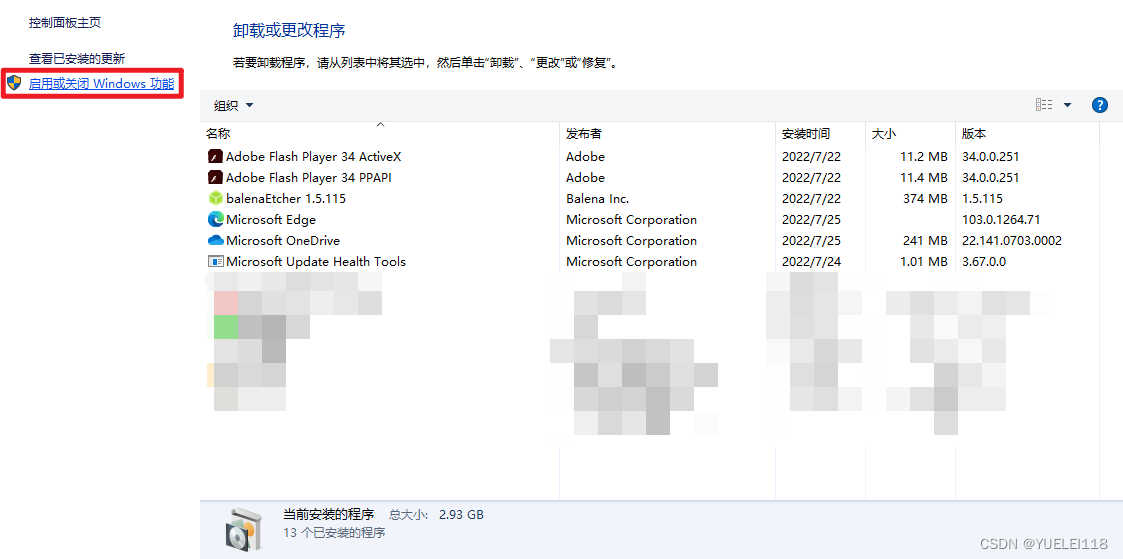The image size is (1123, 559).
Task: Click the 374 MB size cell
Action: [x=925, y=199]
